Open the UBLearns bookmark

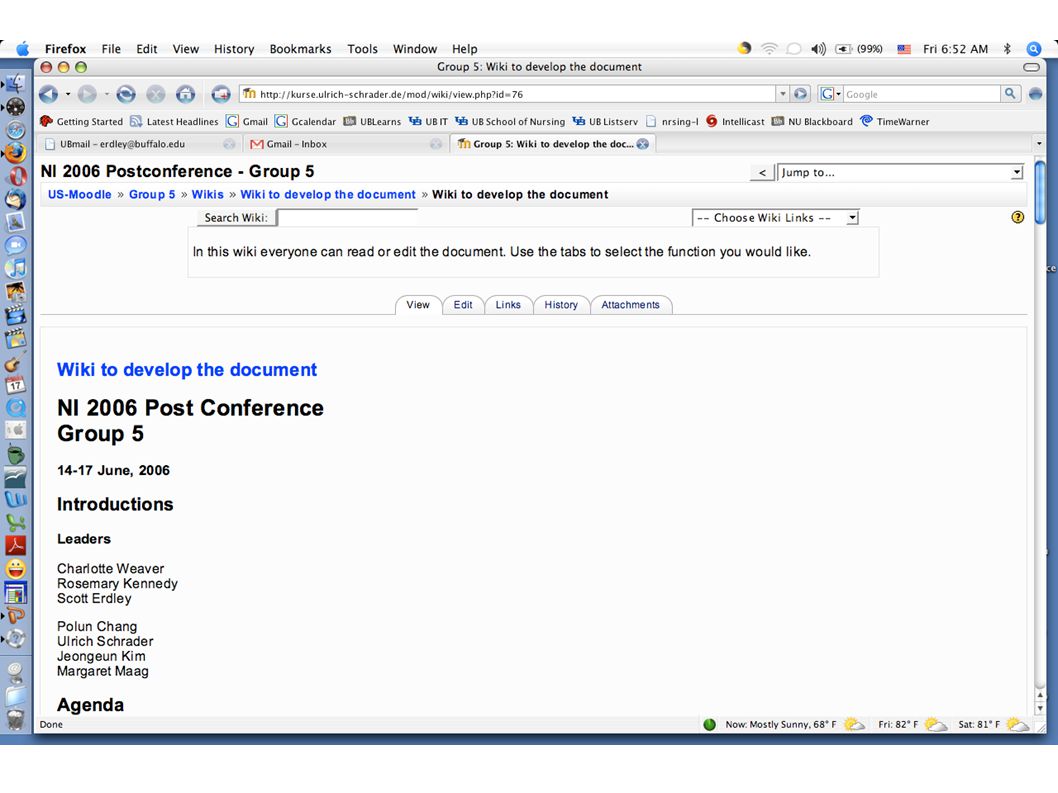pos(372,121)
